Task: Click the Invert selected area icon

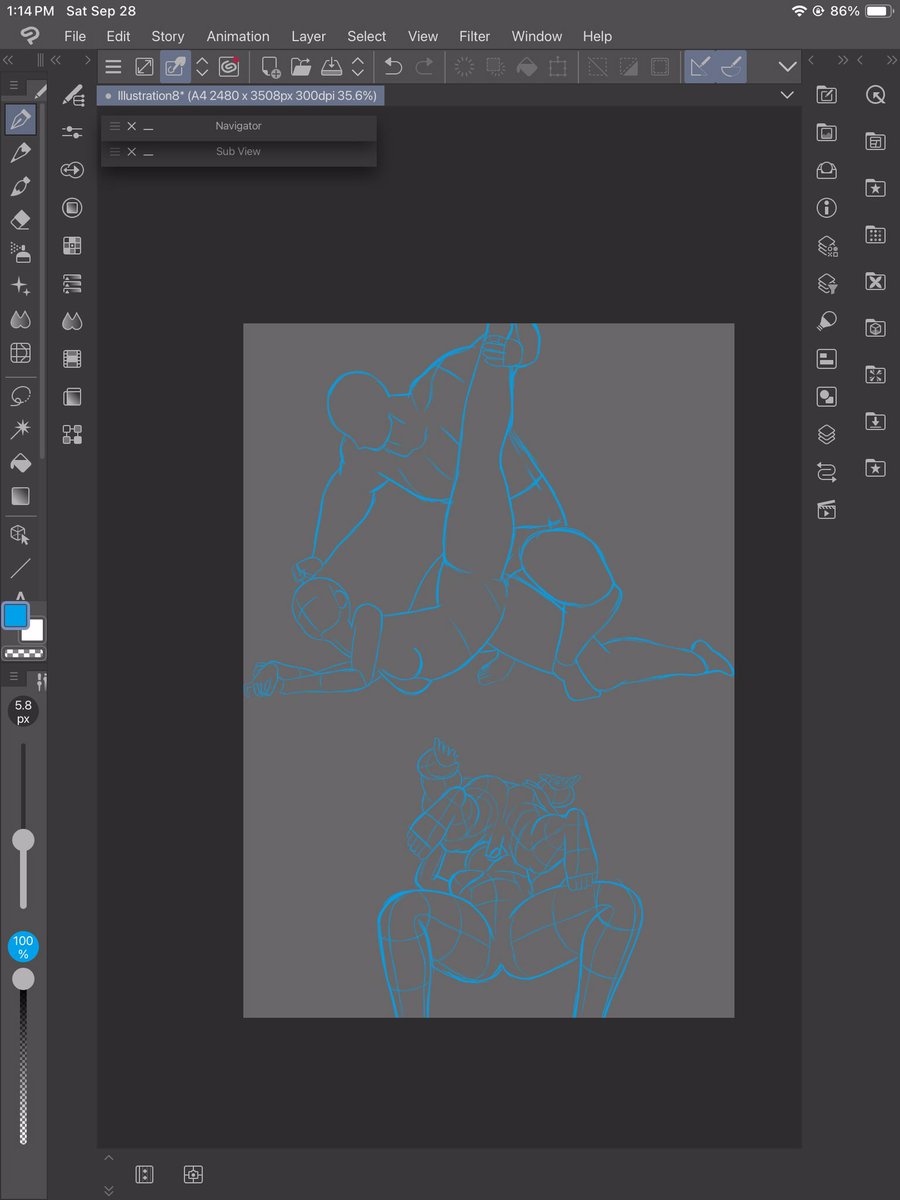Action: (628, 67)
